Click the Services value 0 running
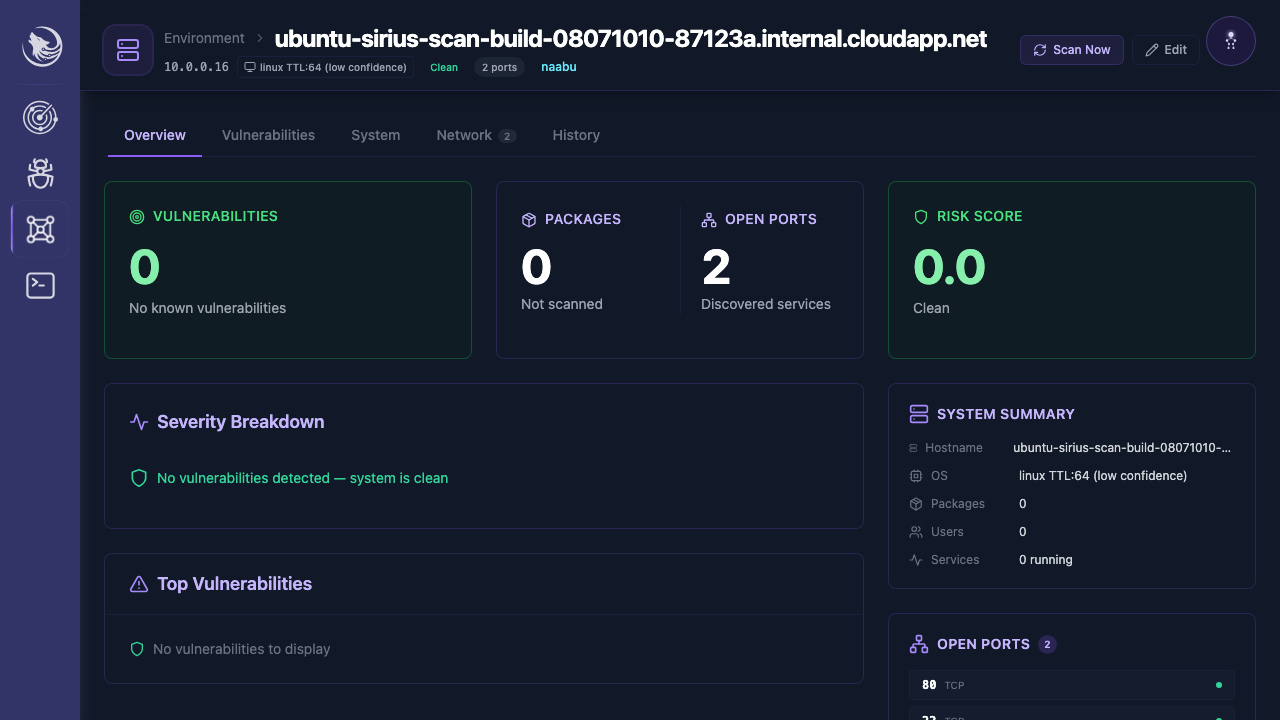1280x720 pixels. [1046, 560]
